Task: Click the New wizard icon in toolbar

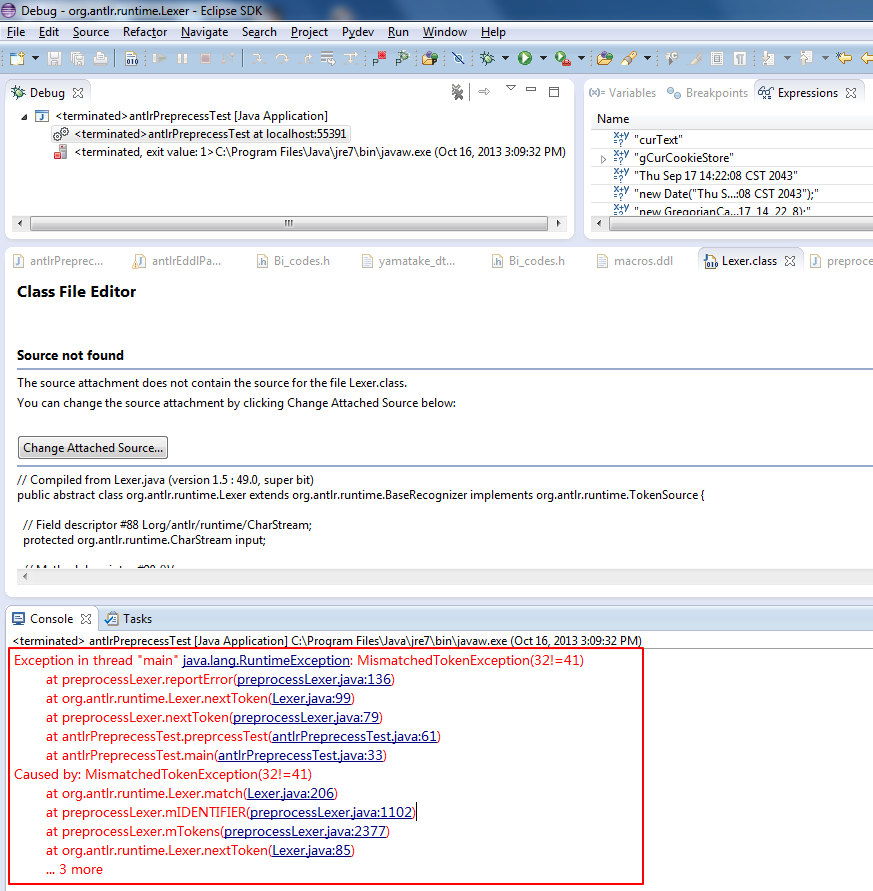Action: click(17, 58)
